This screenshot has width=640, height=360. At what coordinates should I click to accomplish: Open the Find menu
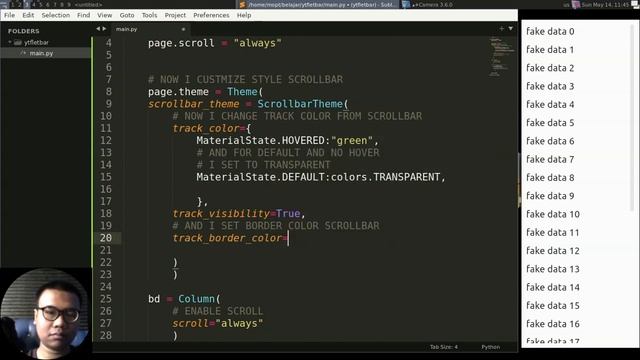click(83, 15)
